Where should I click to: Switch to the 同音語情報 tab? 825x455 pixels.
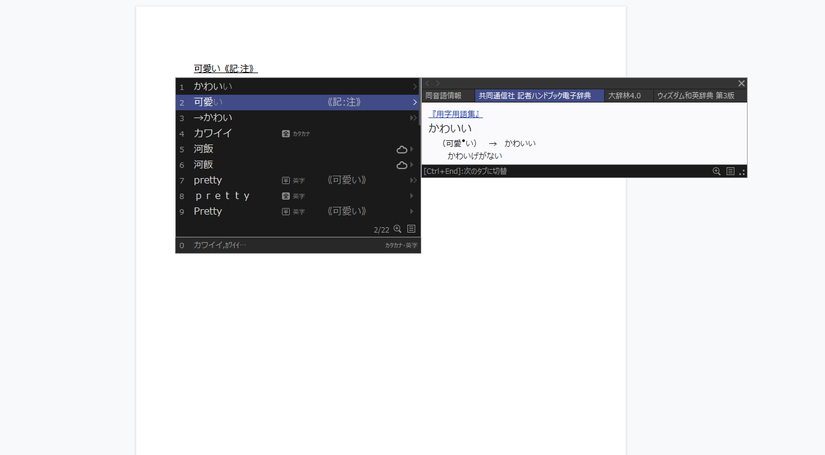443,96
